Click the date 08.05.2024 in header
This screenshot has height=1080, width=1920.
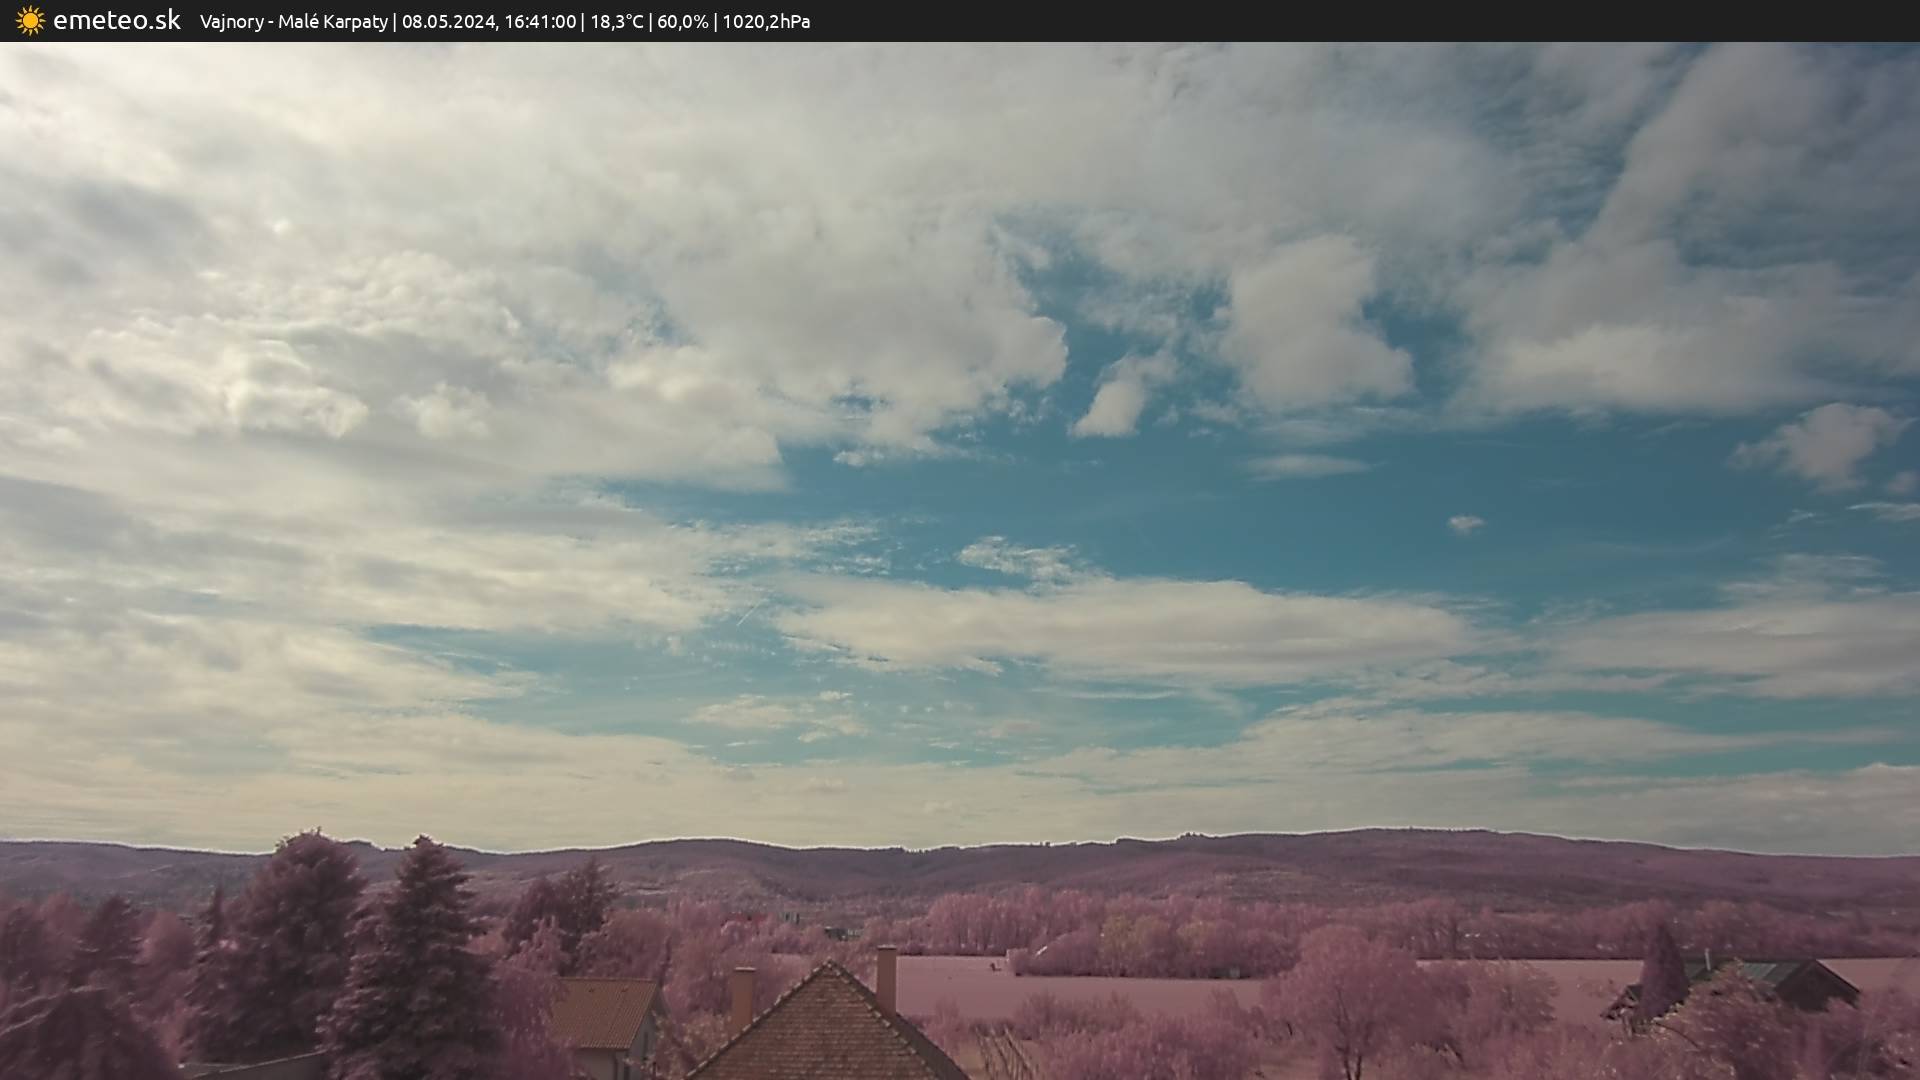click(448, 22)
